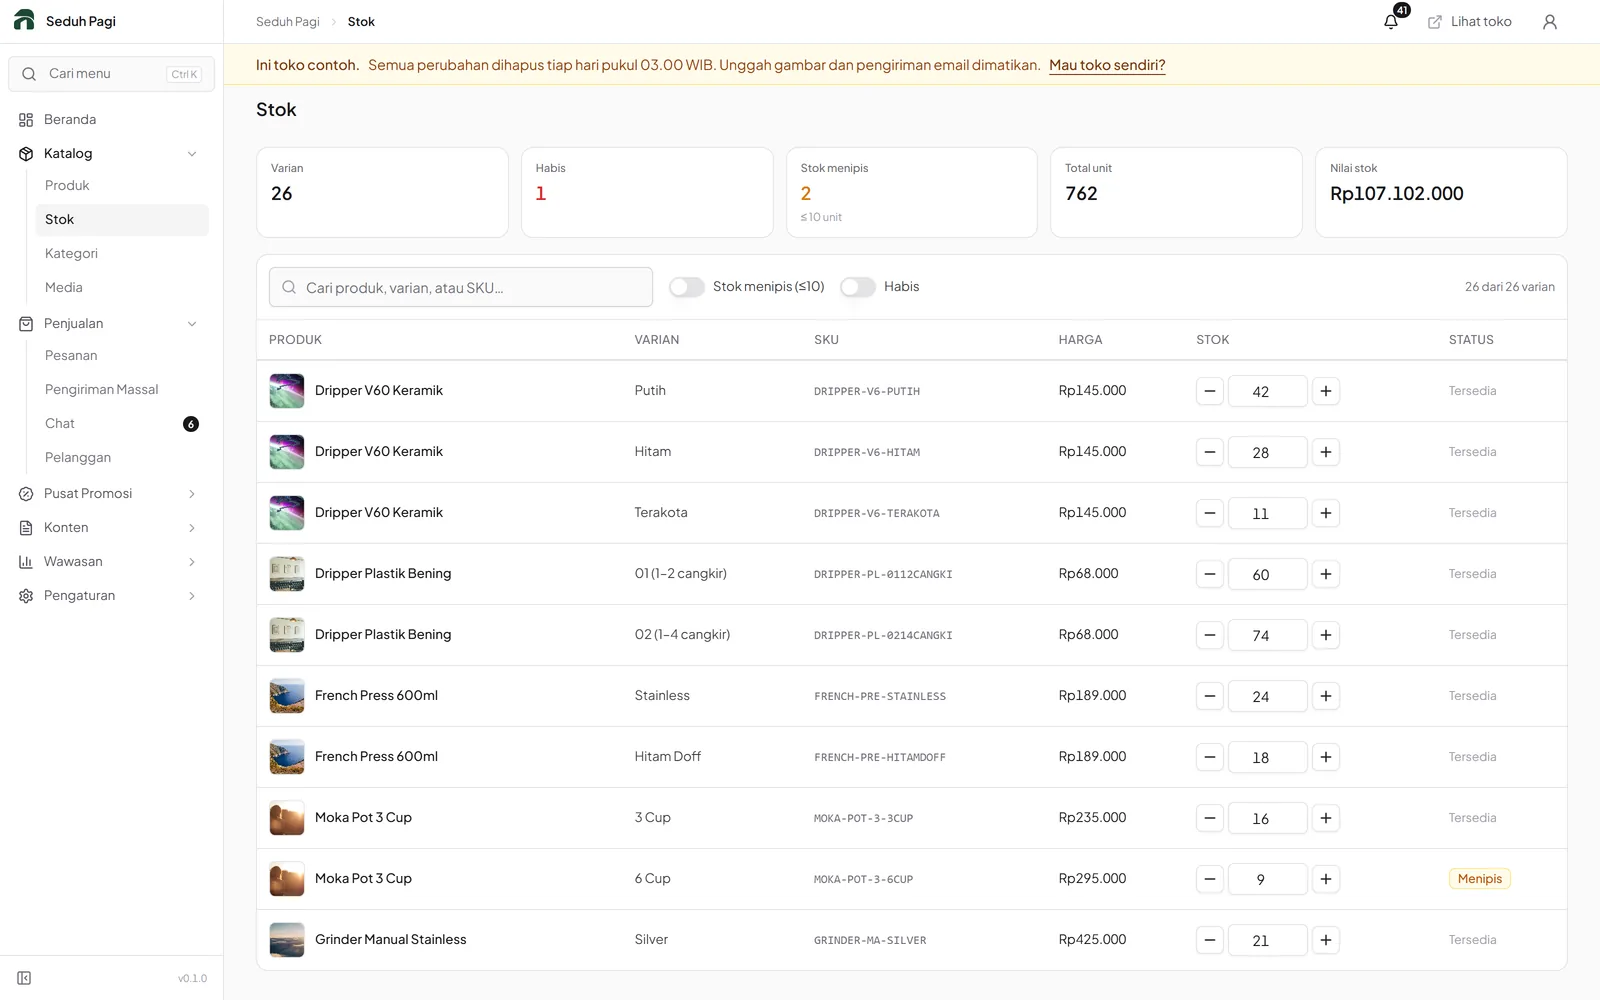Click the Cari menu search box
Viewport: 1600px width, 1000px height.
click(x=111, y=74)
